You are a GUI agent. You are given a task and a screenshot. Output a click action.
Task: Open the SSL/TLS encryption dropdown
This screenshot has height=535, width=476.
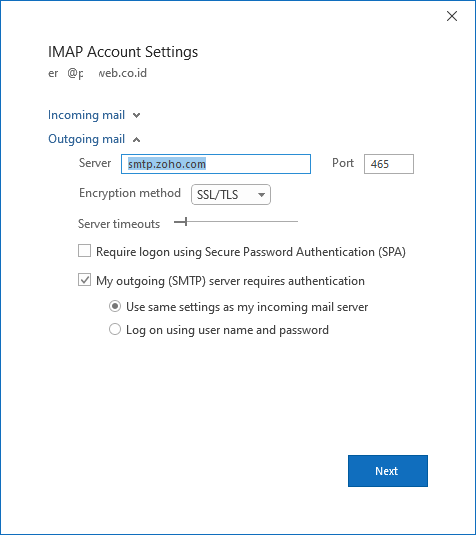click(x=231, y=194)
